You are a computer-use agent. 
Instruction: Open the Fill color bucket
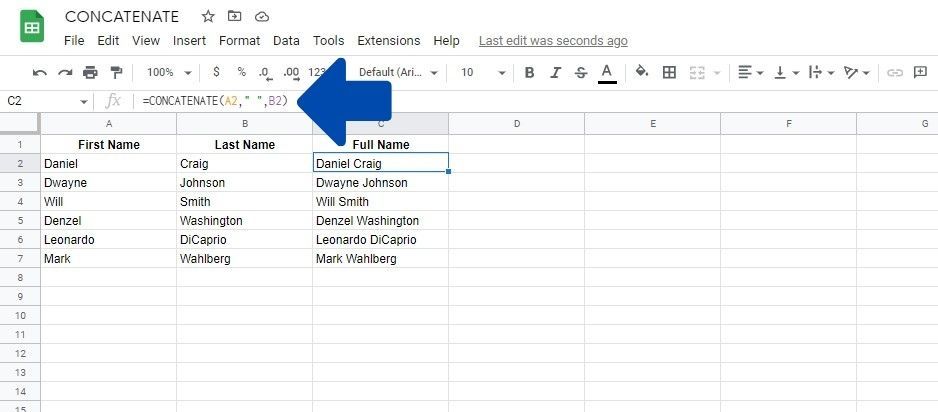click(x=642, y=72)
